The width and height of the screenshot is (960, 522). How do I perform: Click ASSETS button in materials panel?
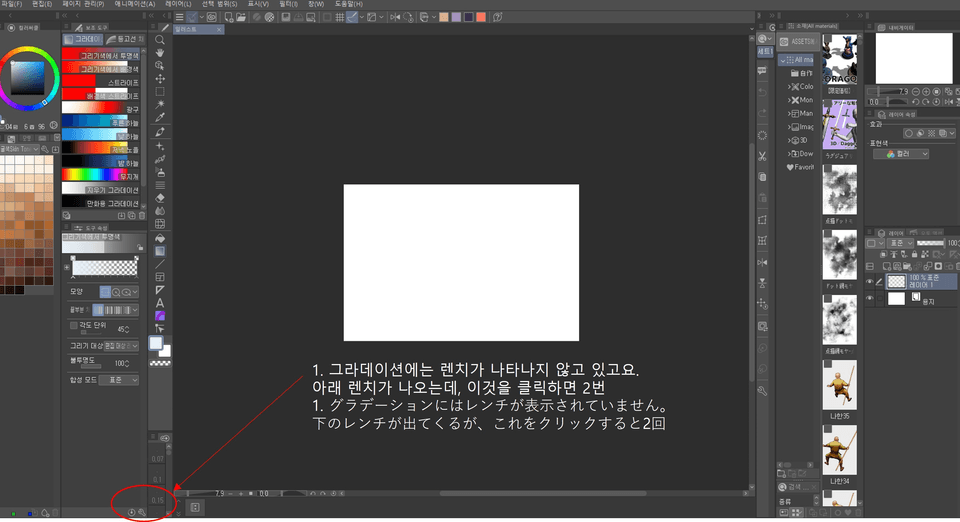[x=797, y=42]
